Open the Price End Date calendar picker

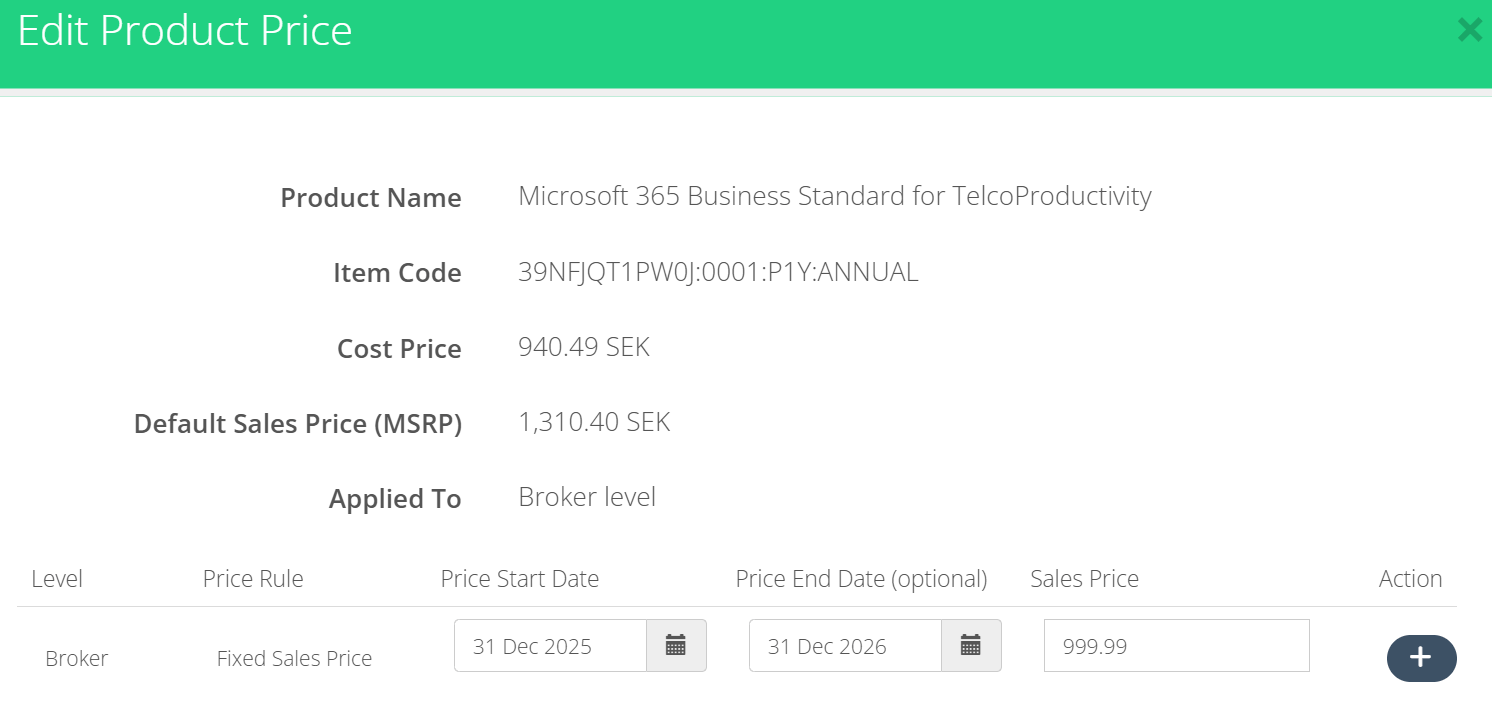[x=971, y=646]
